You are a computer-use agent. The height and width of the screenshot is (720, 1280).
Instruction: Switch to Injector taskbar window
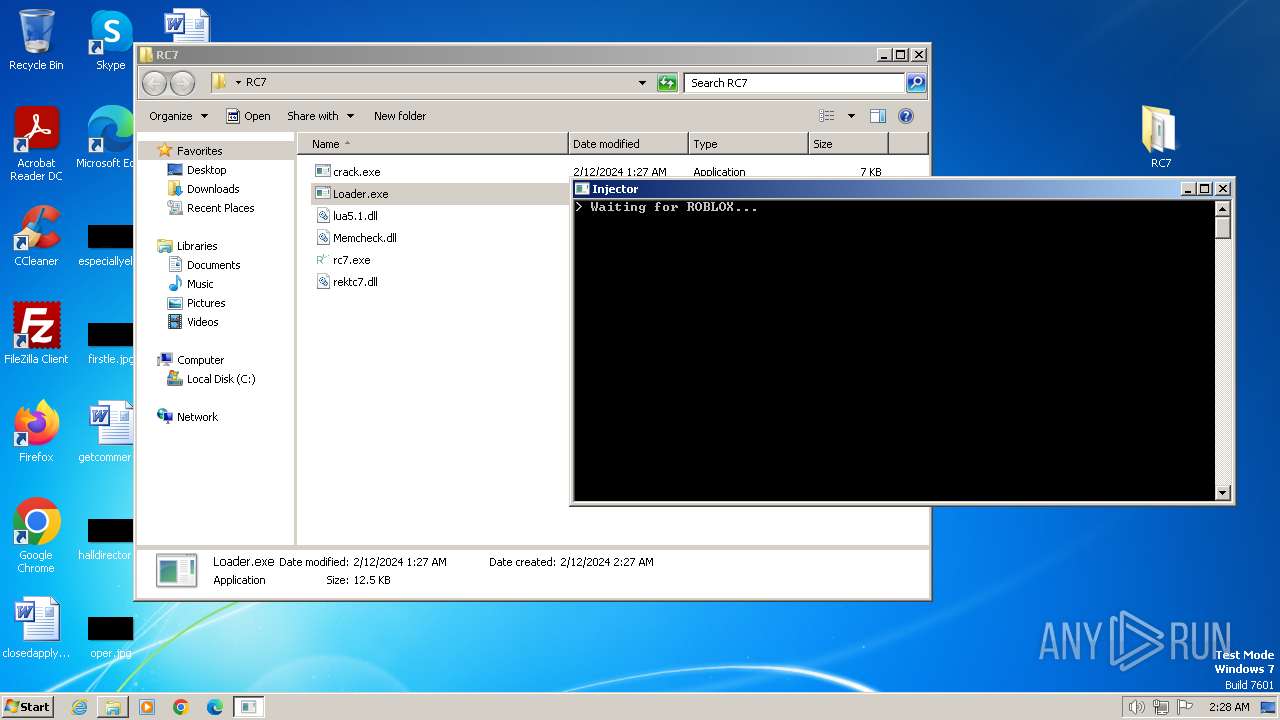(x=249, y=707)
